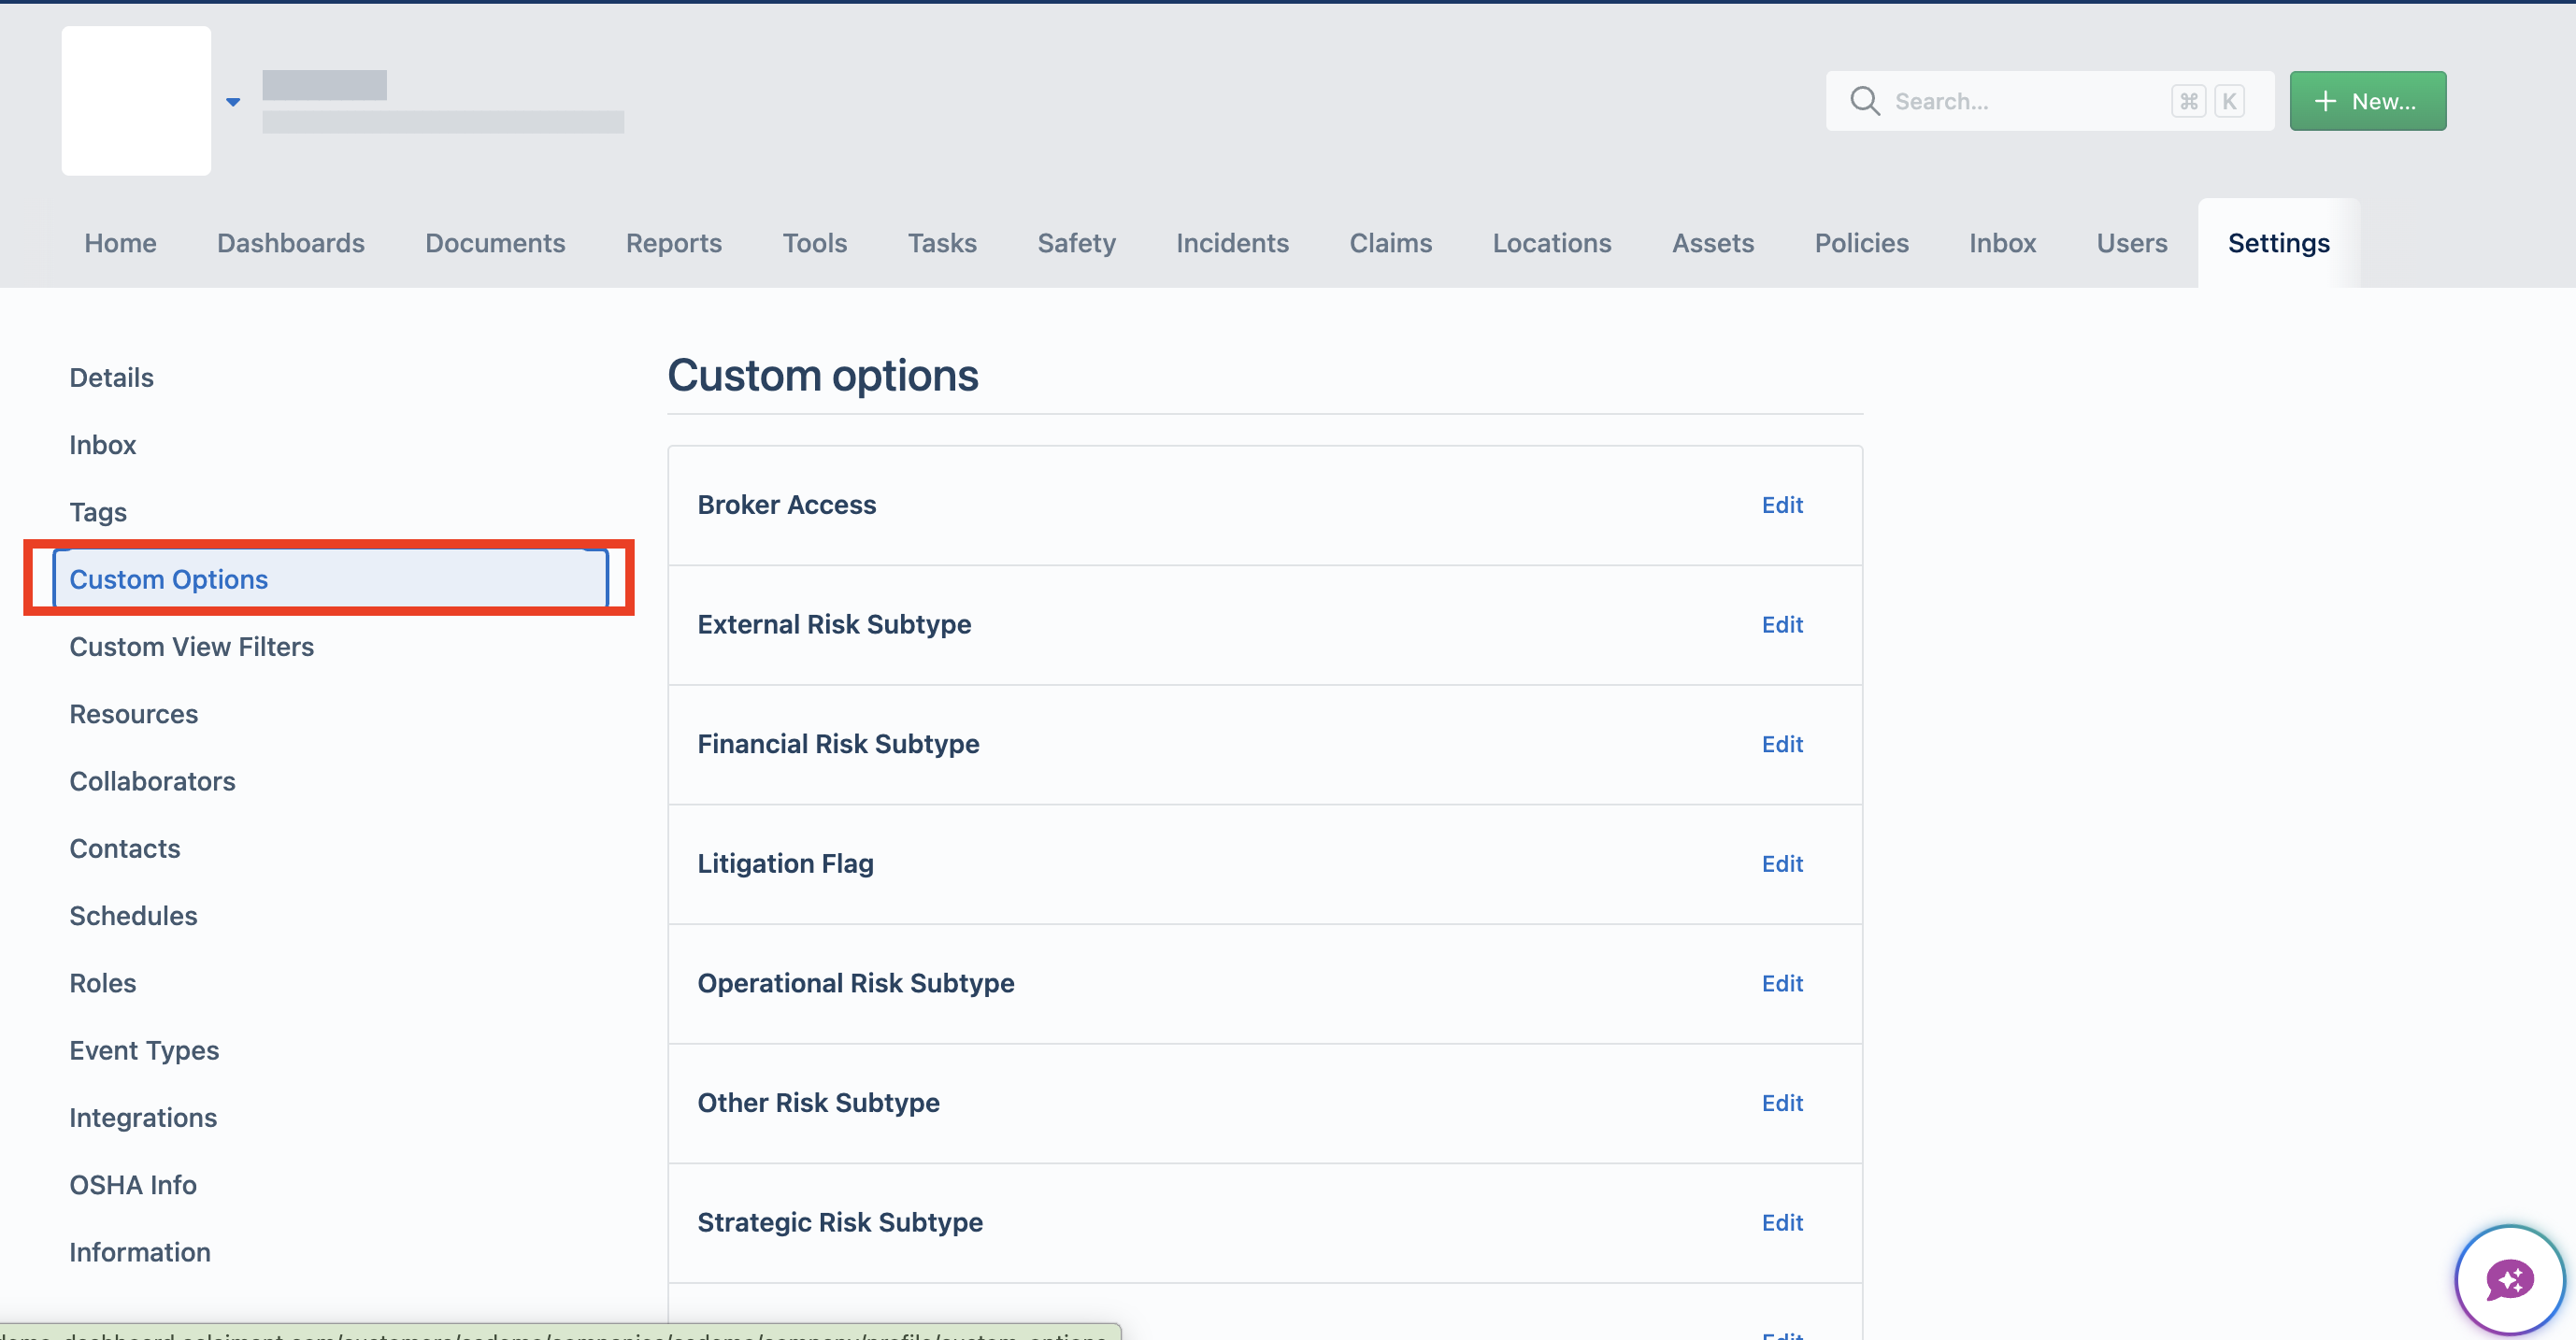
Task: Go to the Safety tab
Action: 1076,243
